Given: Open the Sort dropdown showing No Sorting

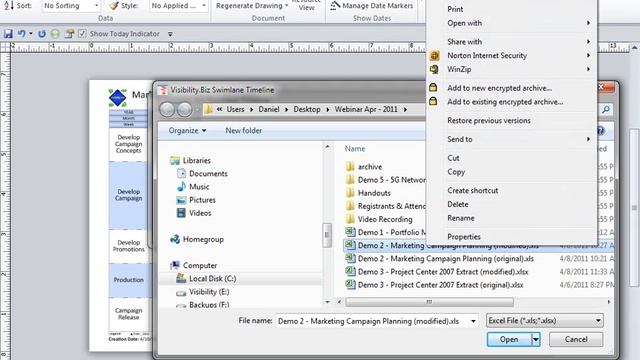Looking at the screenshot, I should (71, 6).
